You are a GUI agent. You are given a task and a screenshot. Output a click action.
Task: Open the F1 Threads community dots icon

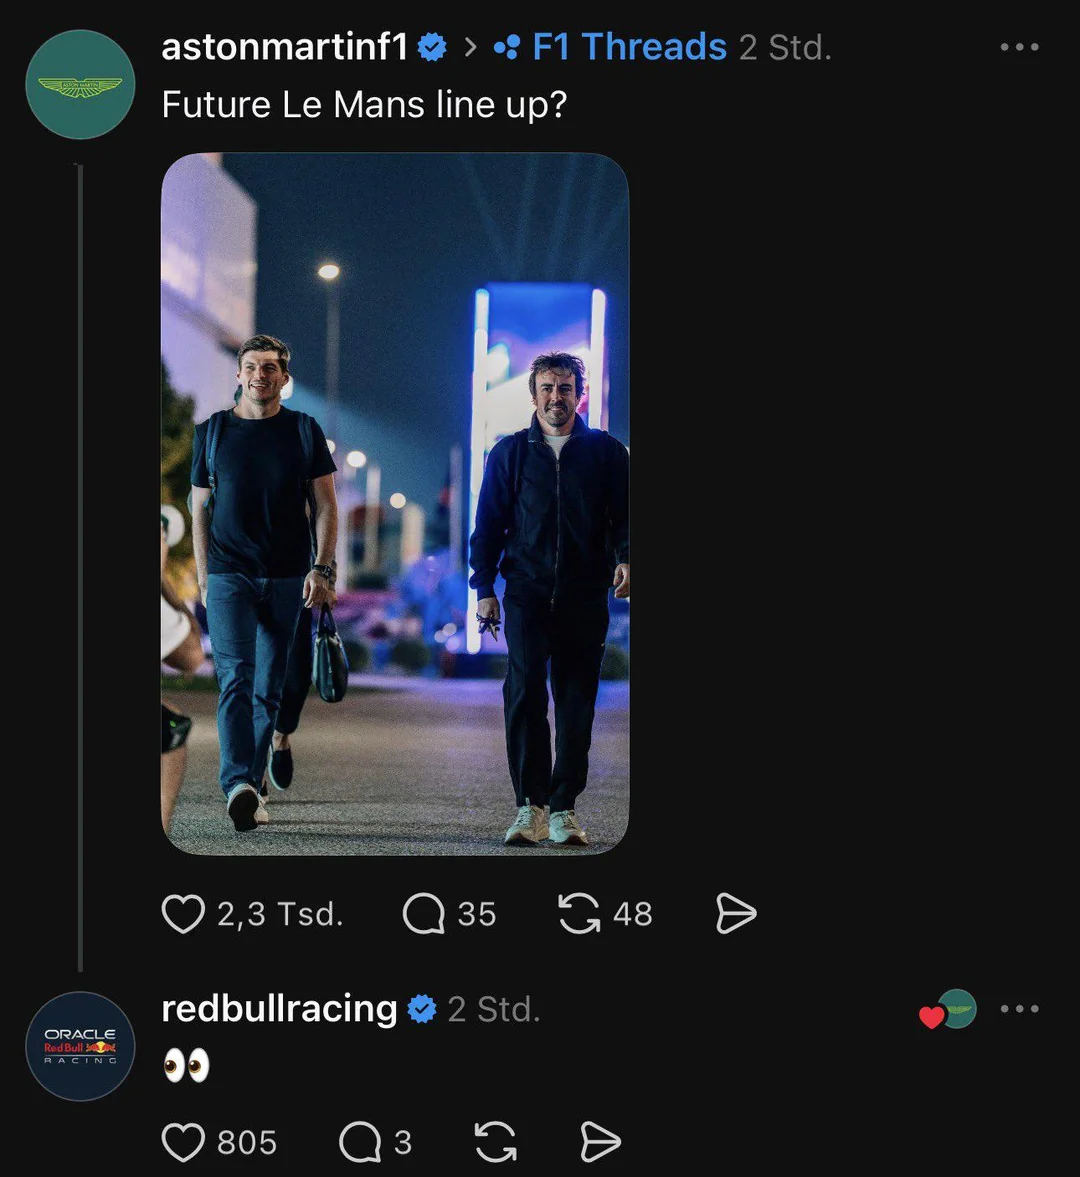tap(507, 47)
